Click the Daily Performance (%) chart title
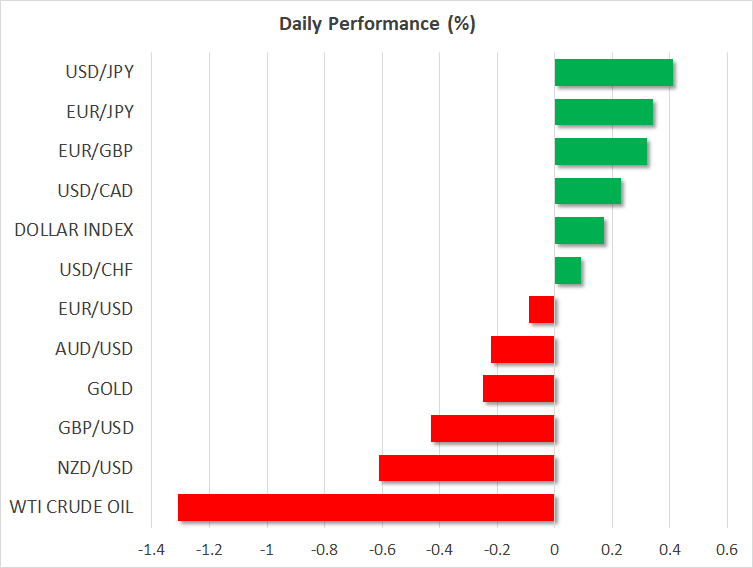753x568 pixels. [x=376, y=25]
